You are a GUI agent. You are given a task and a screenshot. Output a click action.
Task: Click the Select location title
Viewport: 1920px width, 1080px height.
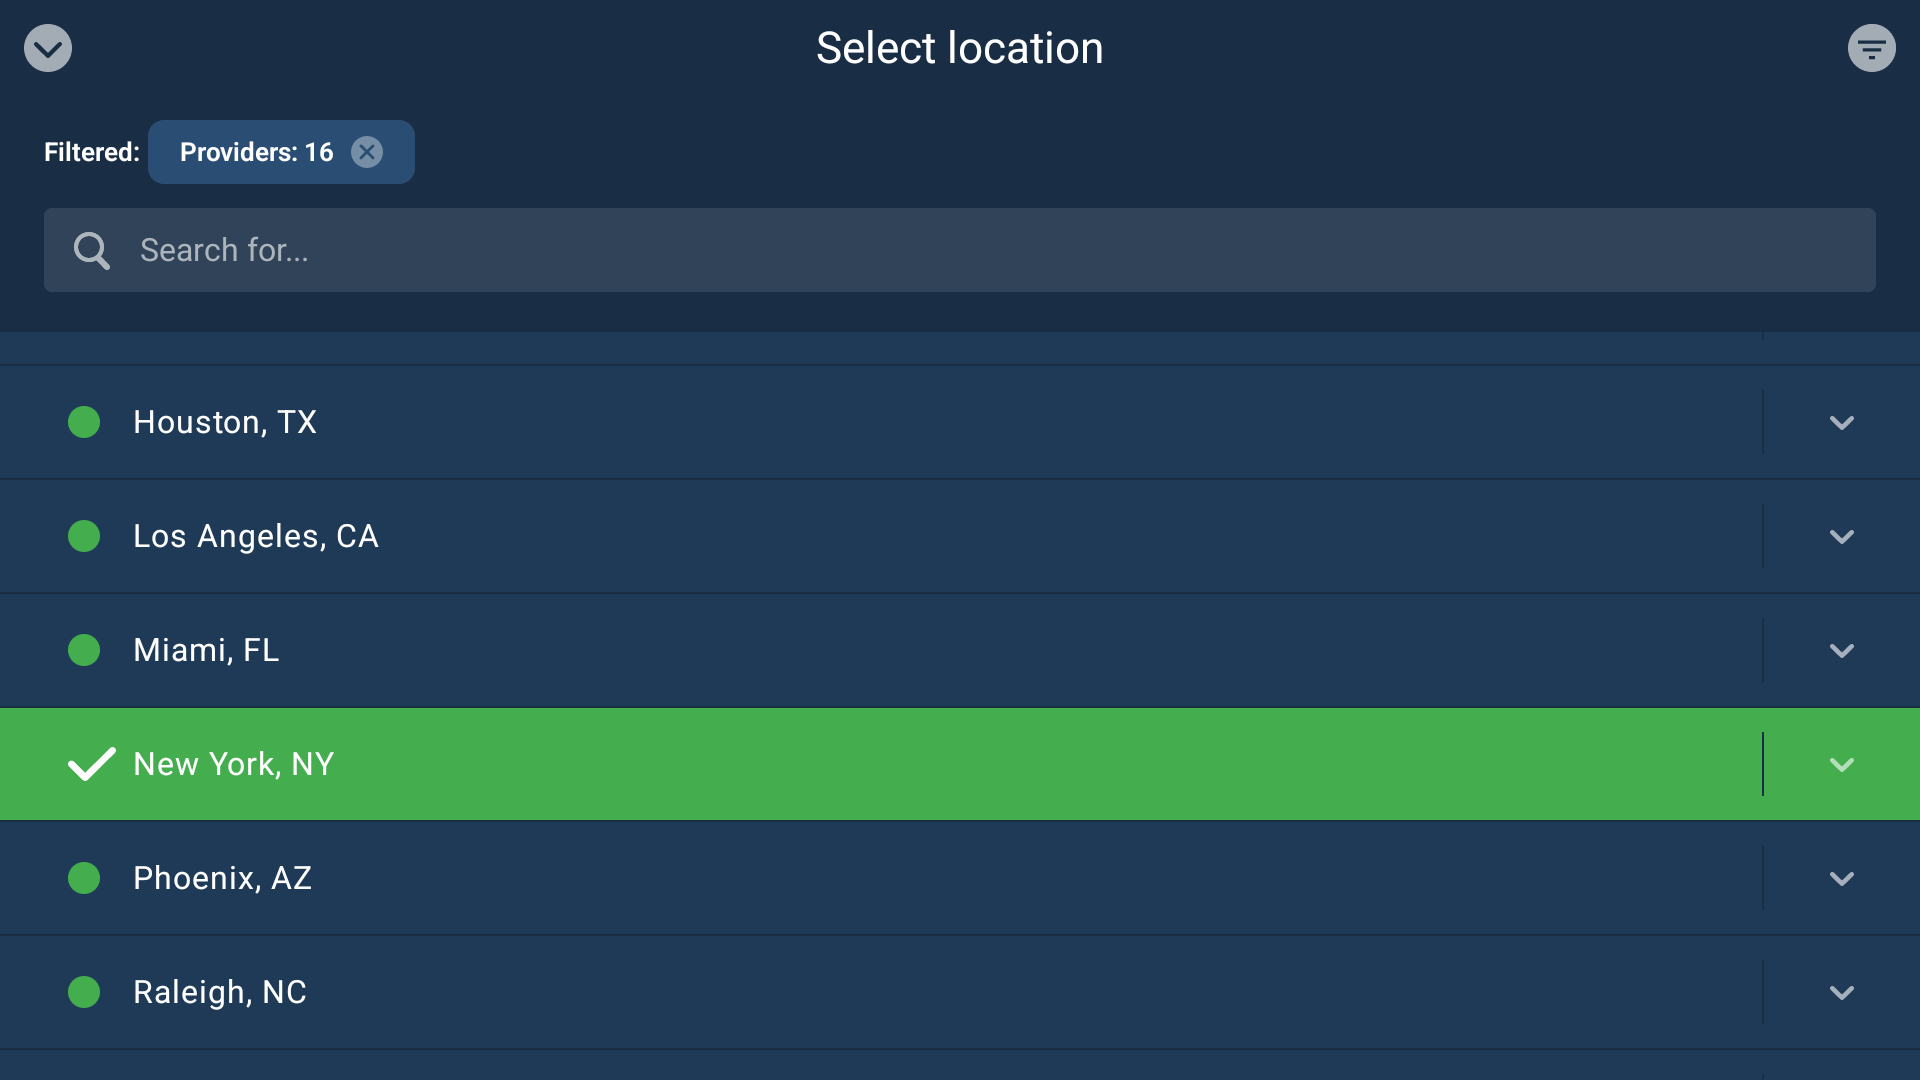(960, 47)
